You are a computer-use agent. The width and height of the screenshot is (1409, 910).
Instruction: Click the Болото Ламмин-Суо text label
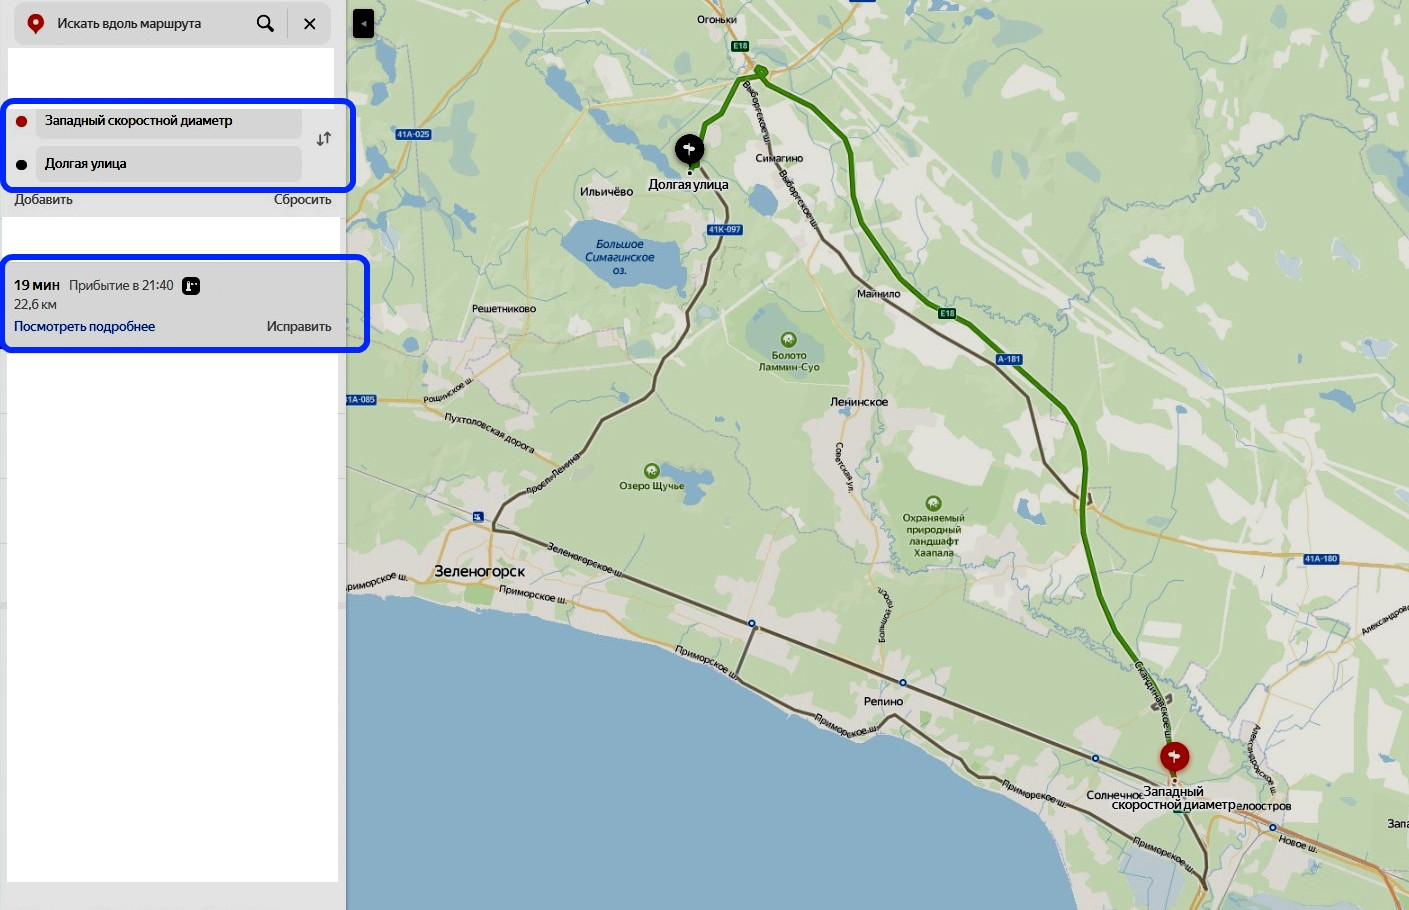[789, 361]
